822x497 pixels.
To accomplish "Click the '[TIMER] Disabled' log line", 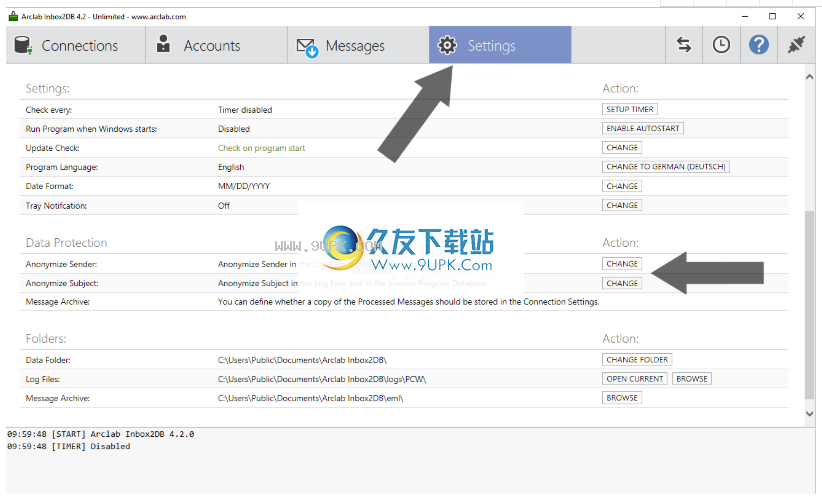I will 69,446.
